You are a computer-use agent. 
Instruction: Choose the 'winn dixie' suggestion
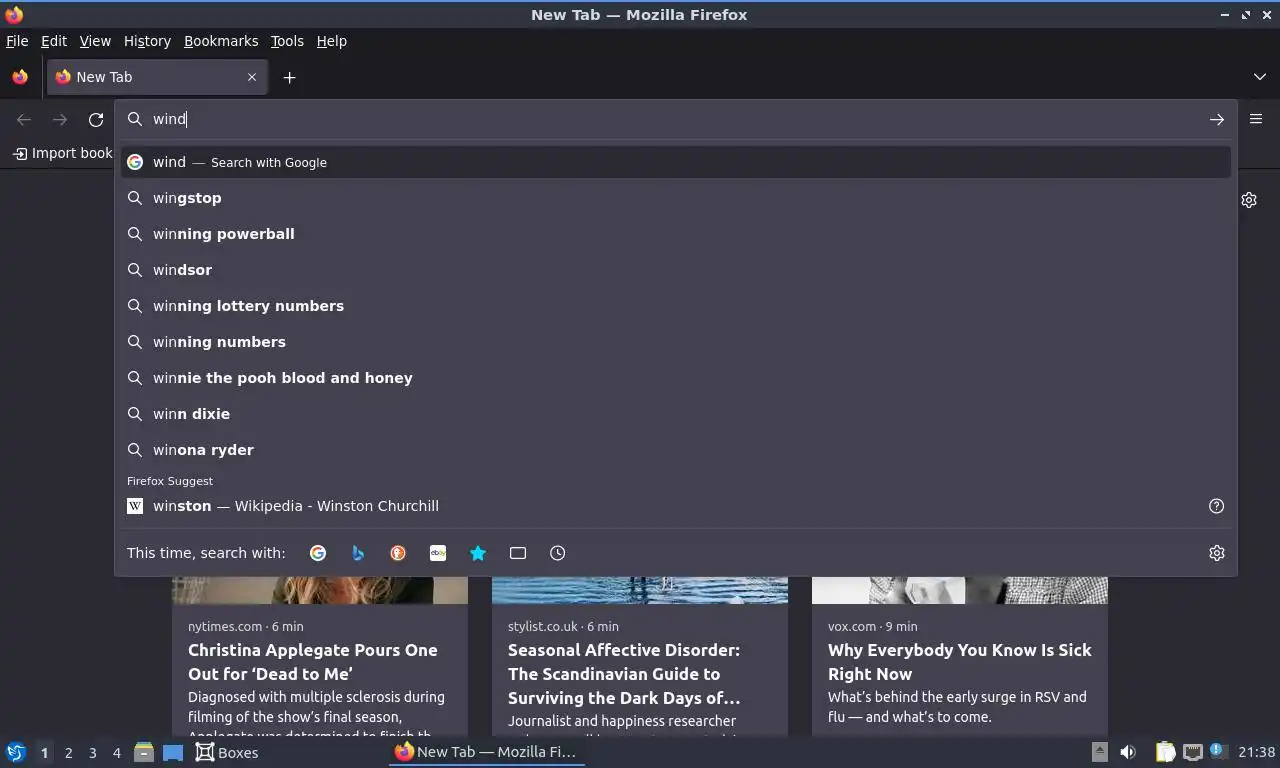tap(676, 414)
